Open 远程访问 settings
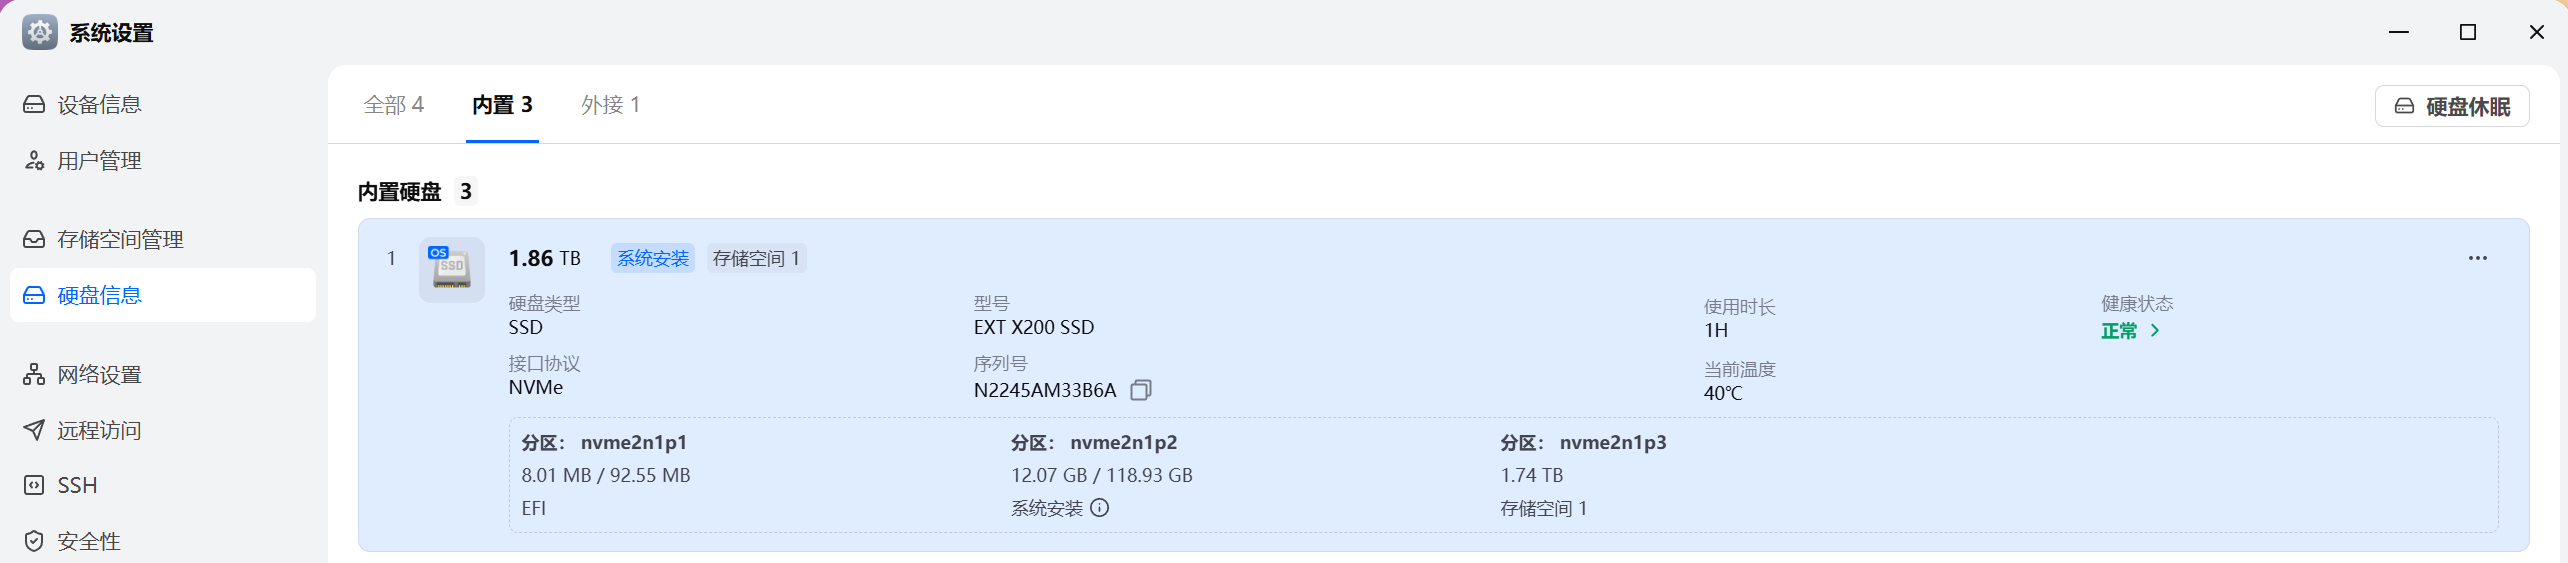 [x=99, y=431]
